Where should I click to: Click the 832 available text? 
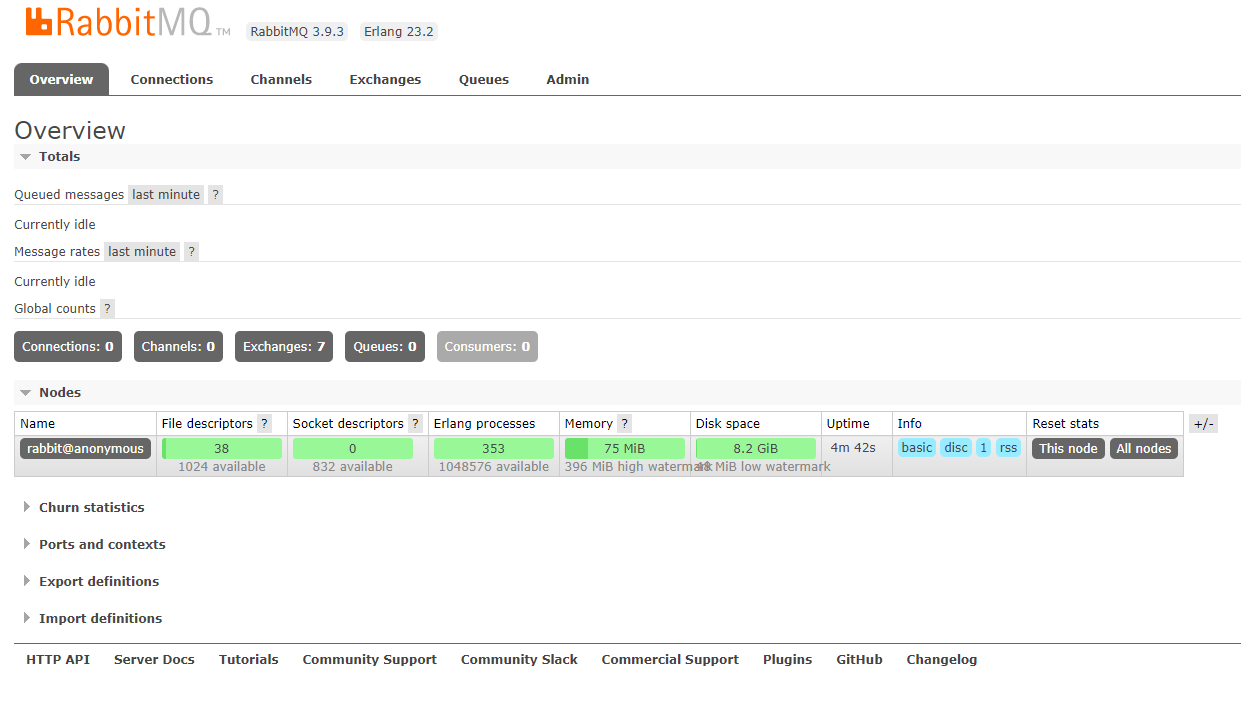tap(353, 467)
